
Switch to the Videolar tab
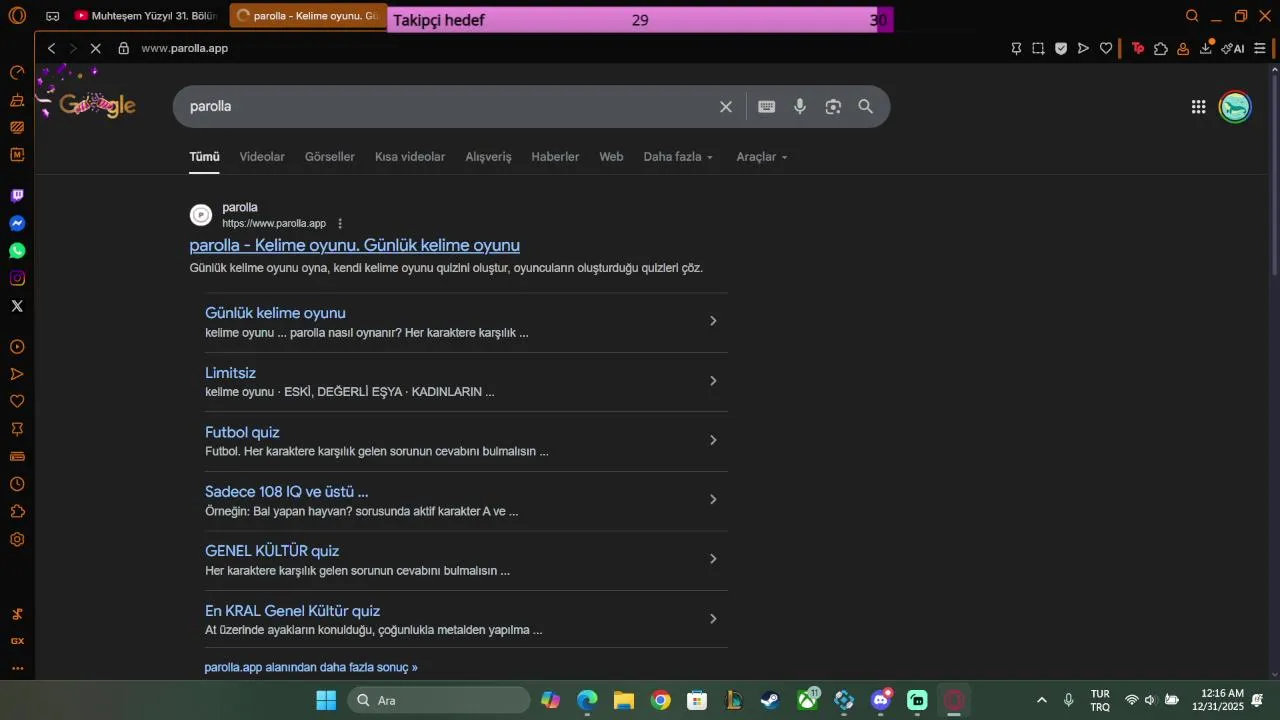262,157
